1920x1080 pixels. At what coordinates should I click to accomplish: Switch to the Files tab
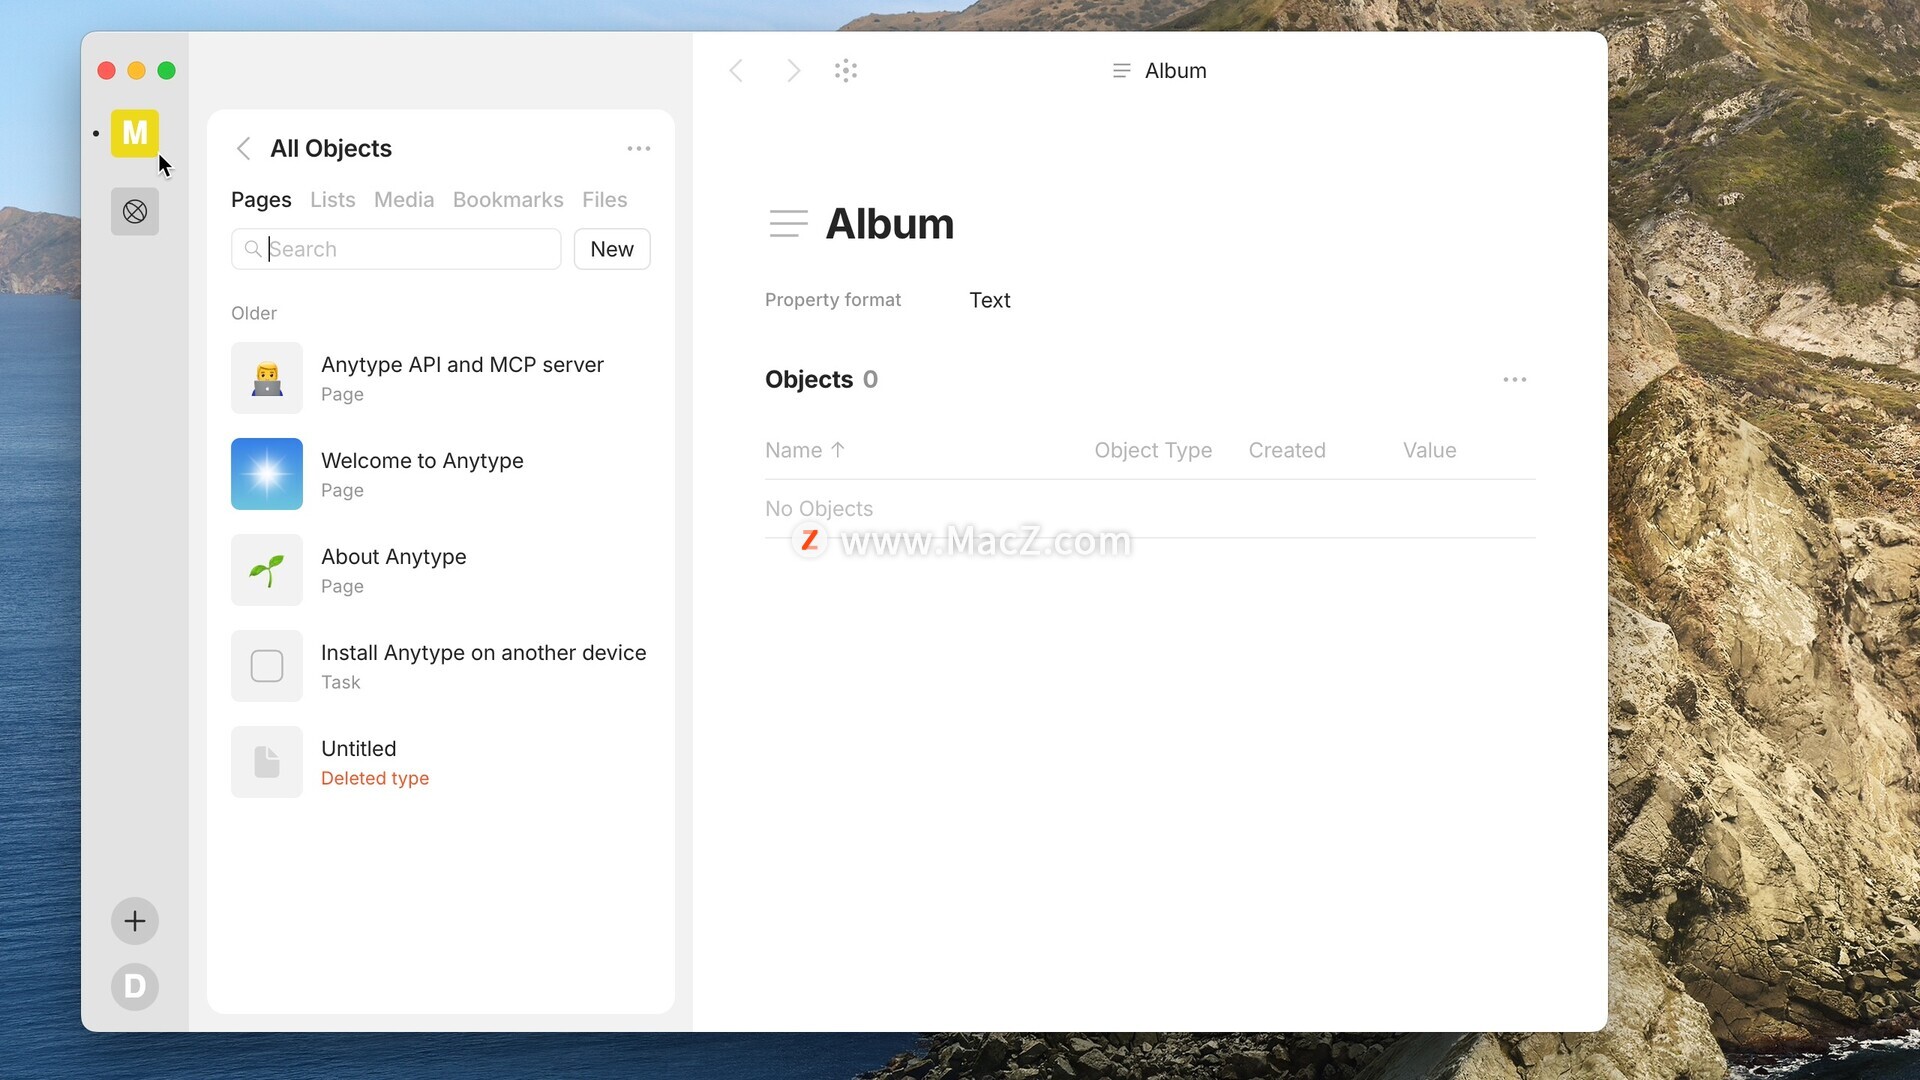tap(605, 200)
